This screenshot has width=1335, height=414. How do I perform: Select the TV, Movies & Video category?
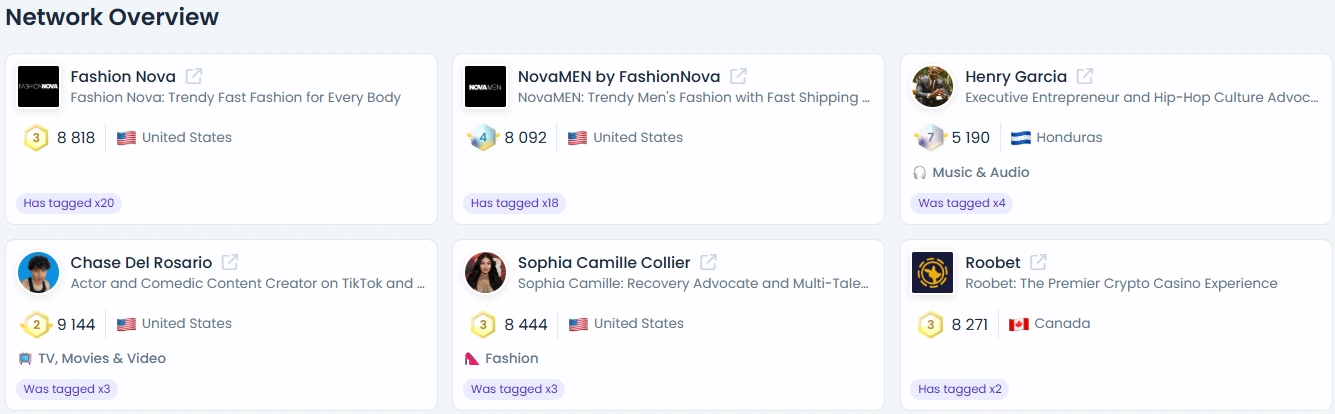pyautogui.click(x=92, y=358)
